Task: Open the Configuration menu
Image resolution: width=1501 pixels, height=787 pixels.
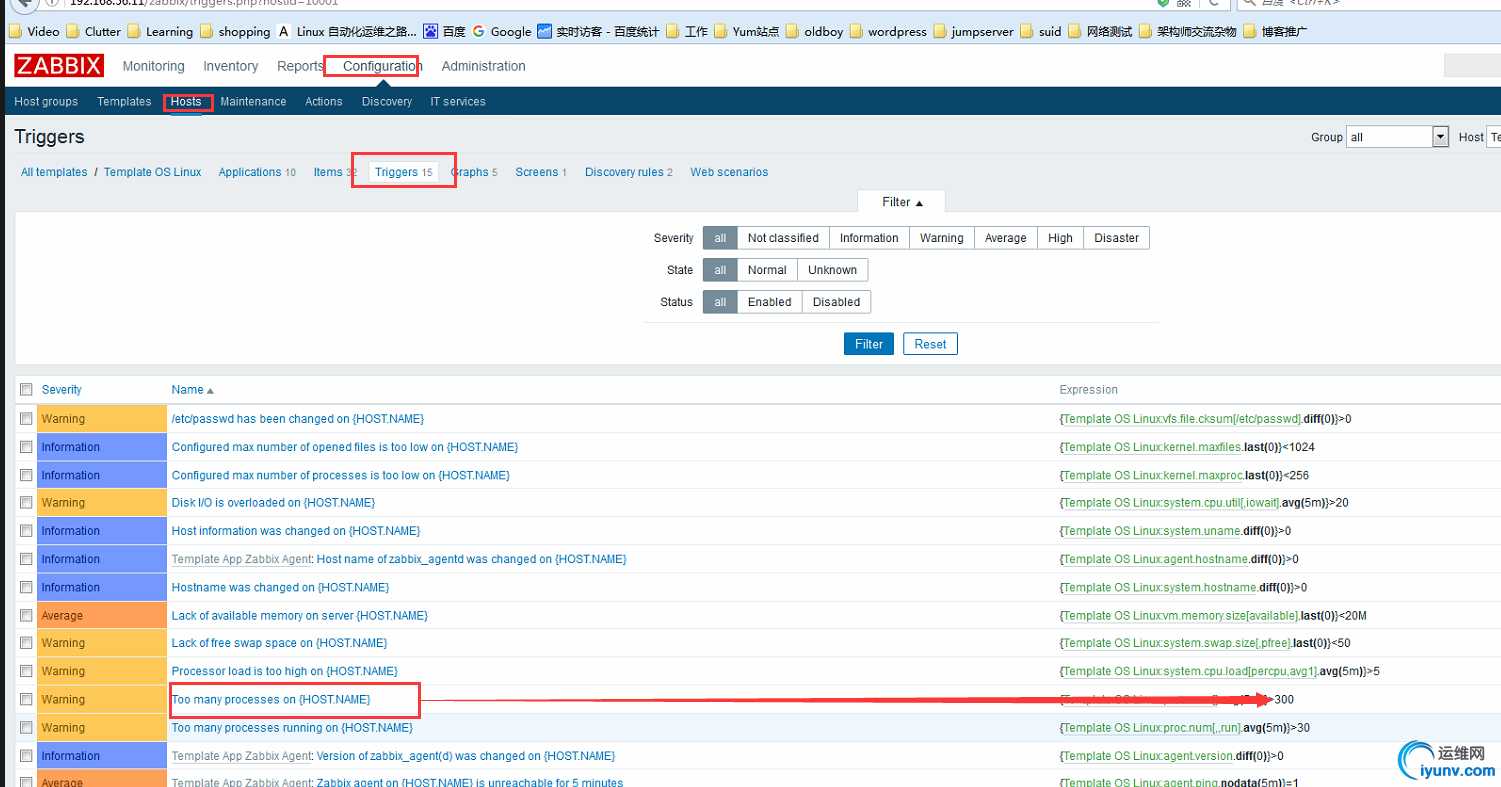Action: click(x=383, y=66)
